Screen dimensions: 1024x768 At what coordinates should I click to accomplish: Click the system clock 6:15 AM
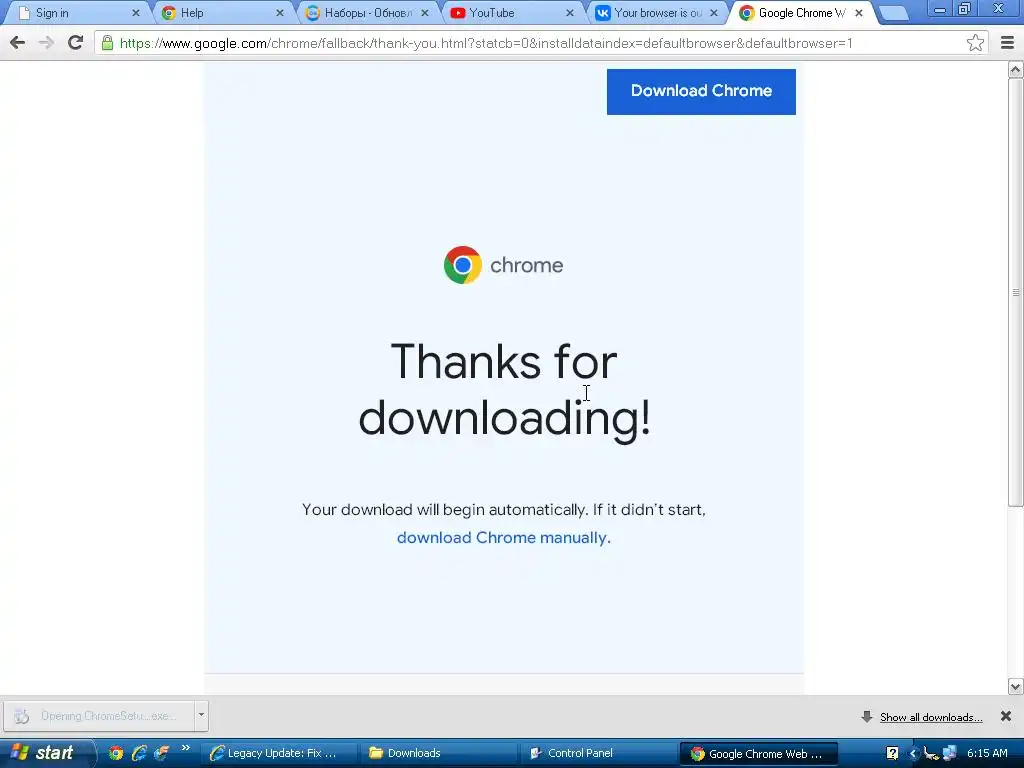pyautogui.click(x=987, y=753)
